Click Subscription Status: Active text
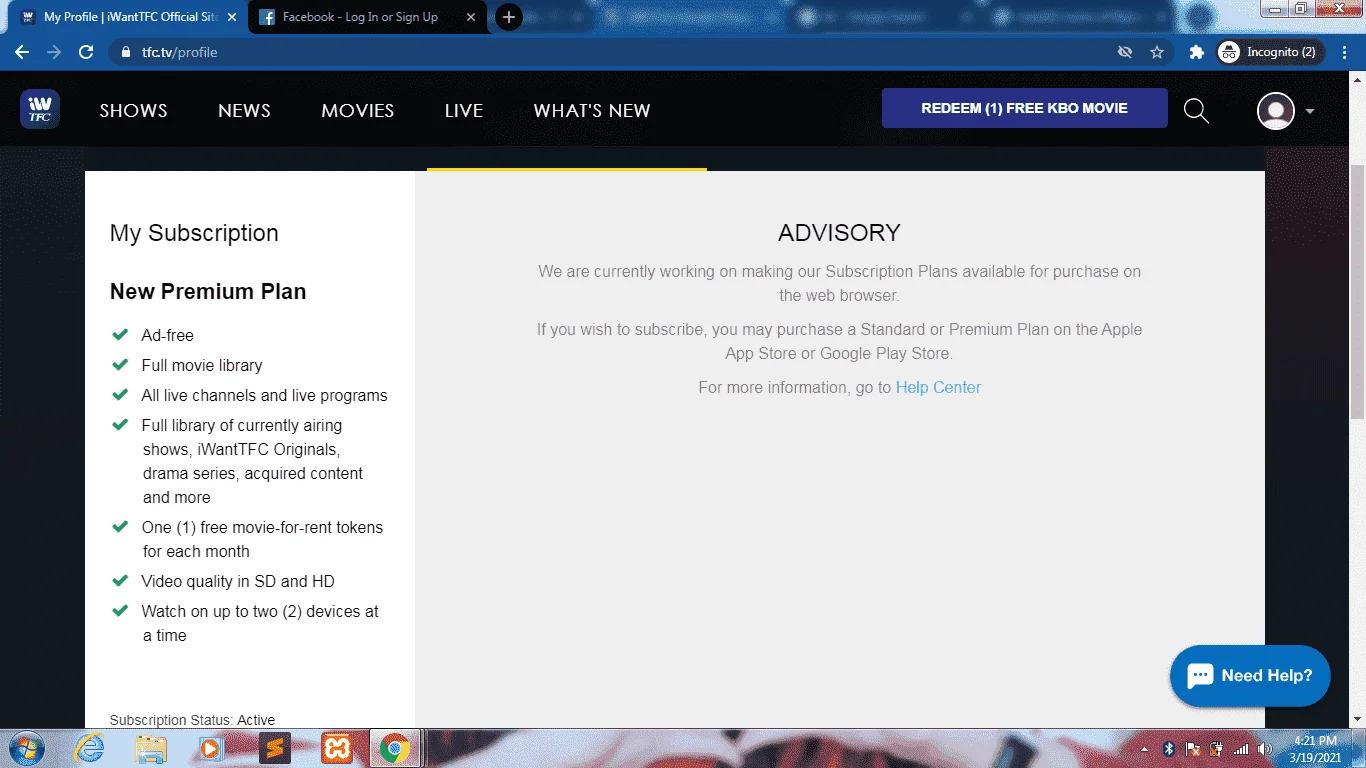1366x768 pixels. pos(192,720)
